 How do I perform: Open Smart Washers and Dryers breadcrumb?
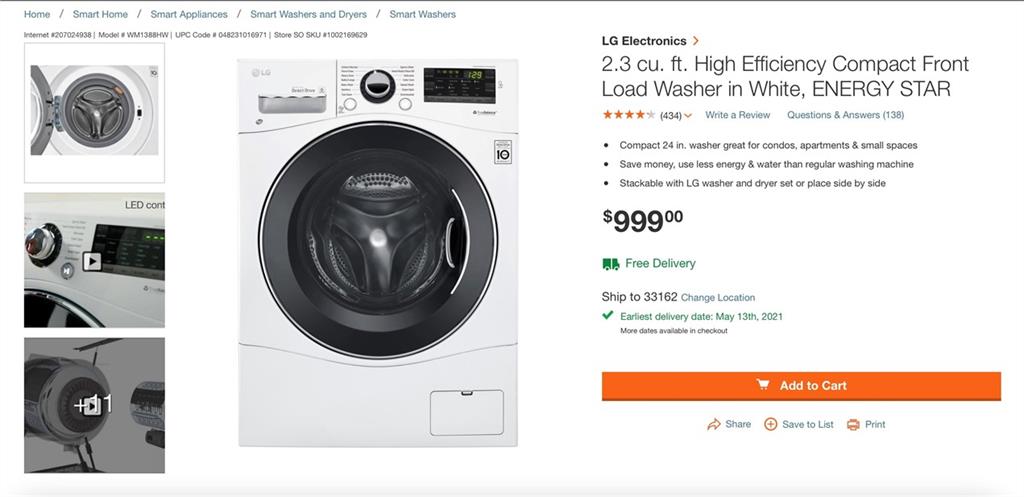308,15
